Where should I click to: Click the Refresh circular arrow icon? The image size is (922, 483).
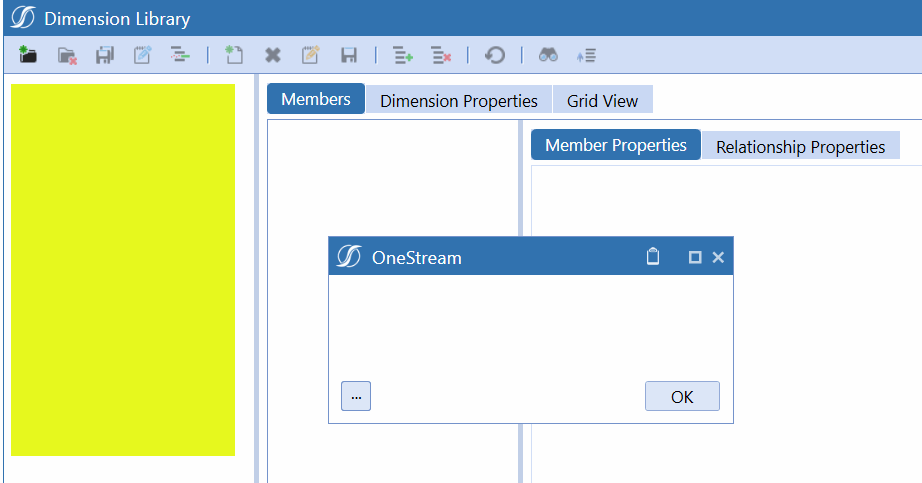(495, 55)
